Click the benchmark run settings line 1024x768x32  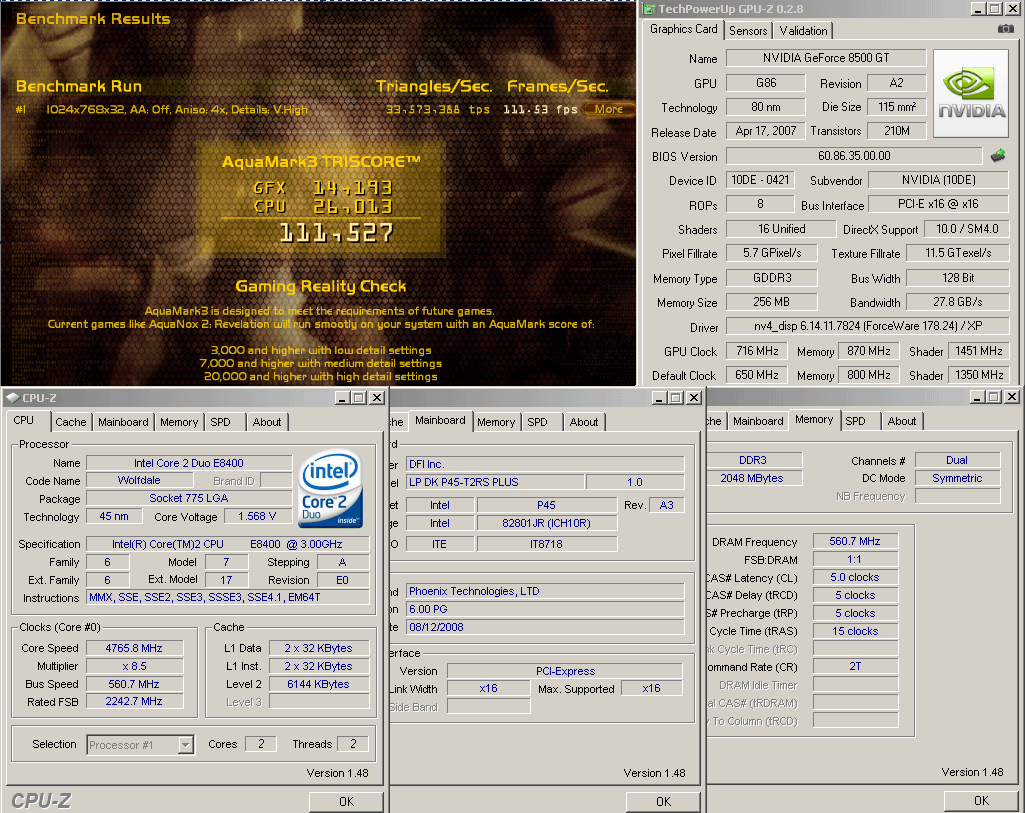click(176, 109)
